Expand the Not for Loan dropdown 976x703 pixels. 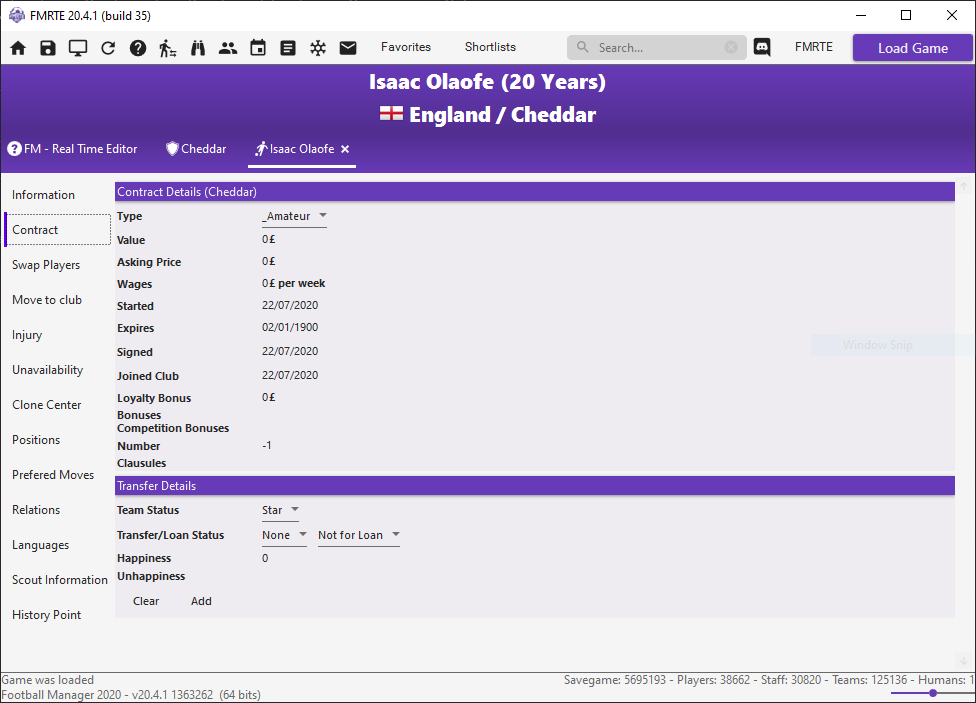point(359,536)
